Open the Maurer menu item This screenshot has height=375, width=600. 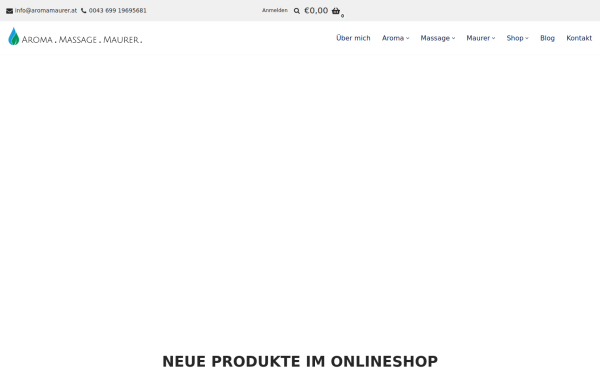point(478,38)
